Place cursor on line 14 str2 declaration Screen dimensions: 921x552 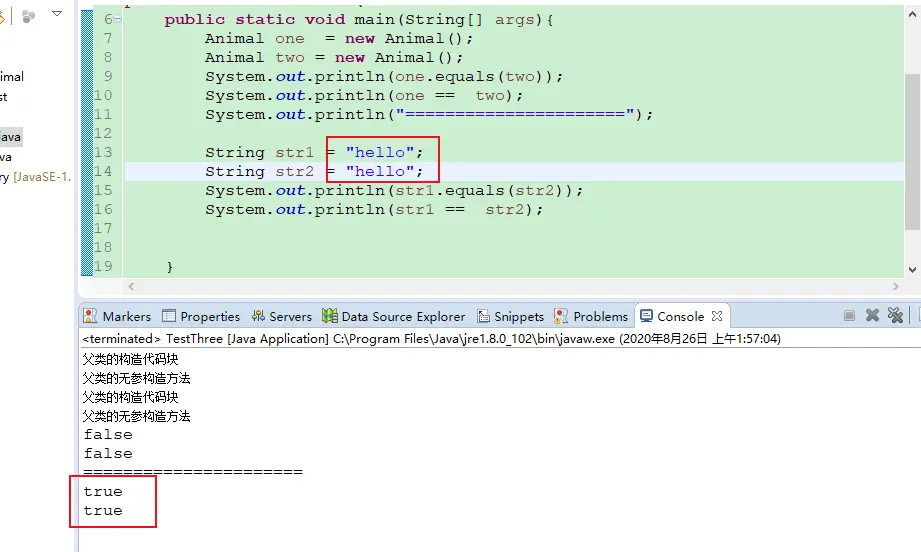[300, 172]
